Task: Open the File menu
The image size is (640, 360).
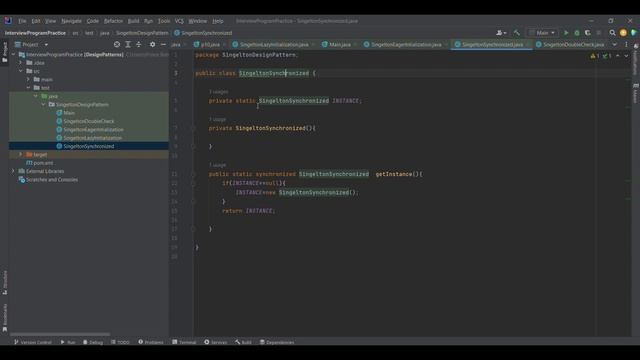Action: (22, 21)
